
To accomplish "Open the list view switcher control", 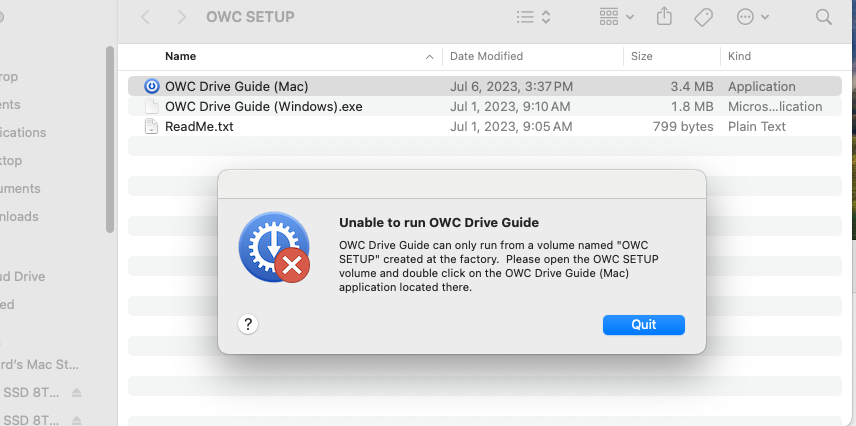I will tap(533, 17).
